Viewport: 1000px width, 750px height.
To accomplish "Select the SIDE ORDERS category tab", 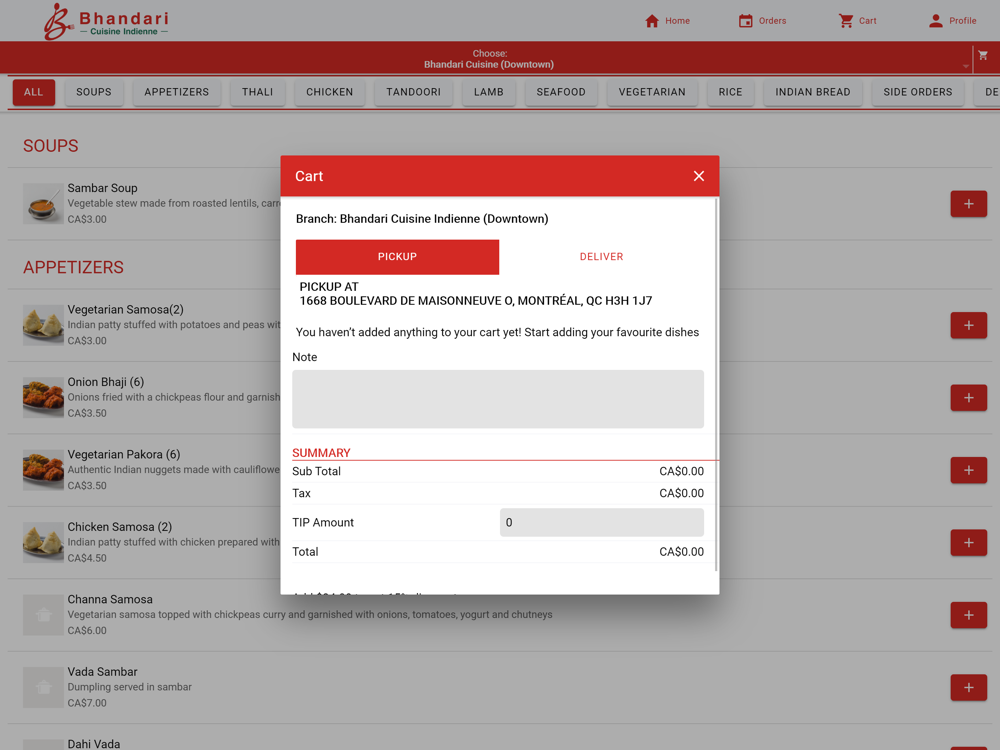I will (x=918, y=92).
